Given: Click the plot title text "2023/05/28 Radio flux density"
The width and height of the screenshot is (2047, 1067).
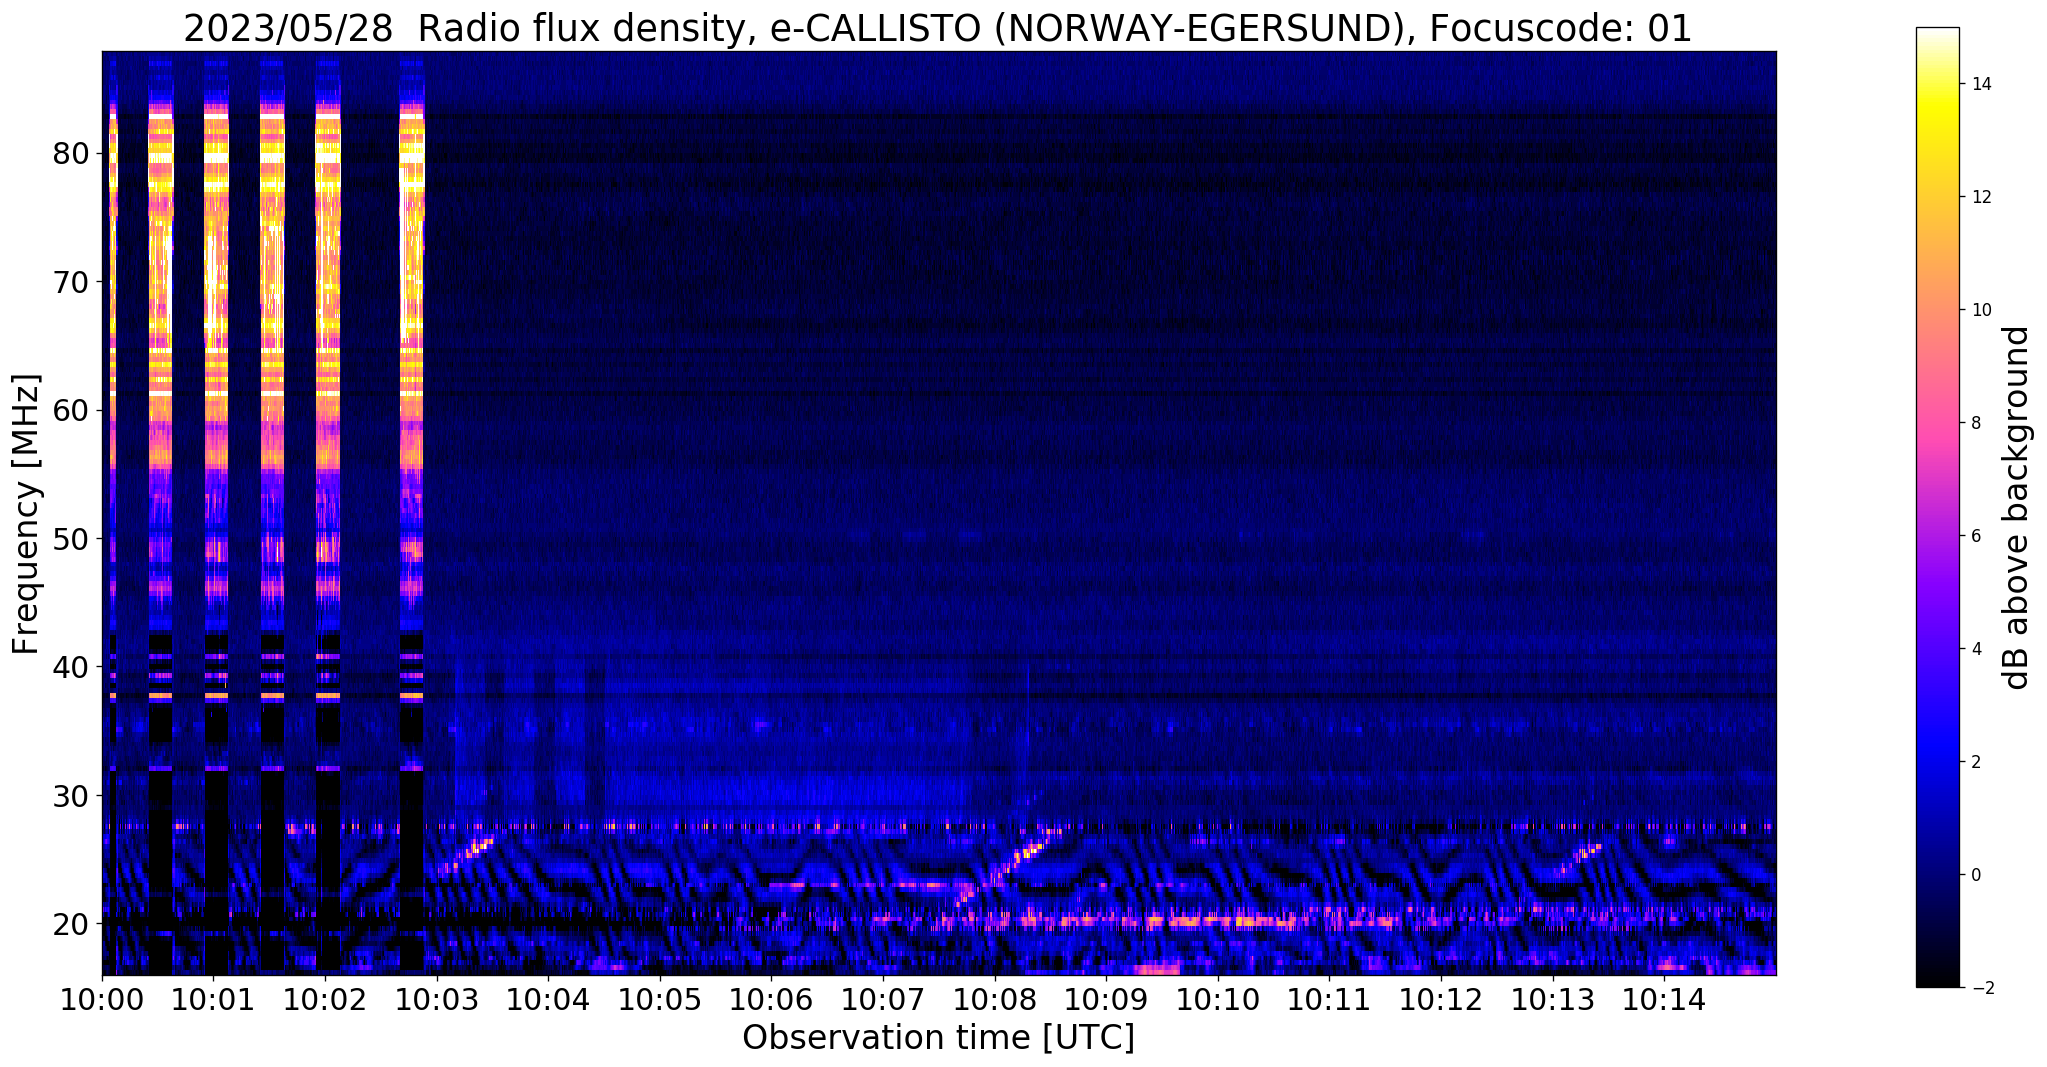Looking at the screenshot, I should point(466,28).
